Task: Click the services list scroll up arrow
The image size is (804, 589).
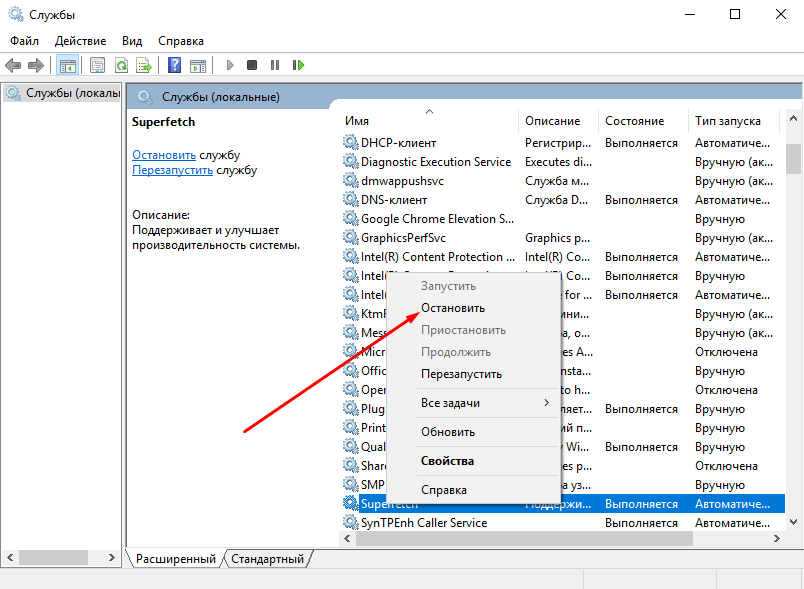Action: (793, 118)
